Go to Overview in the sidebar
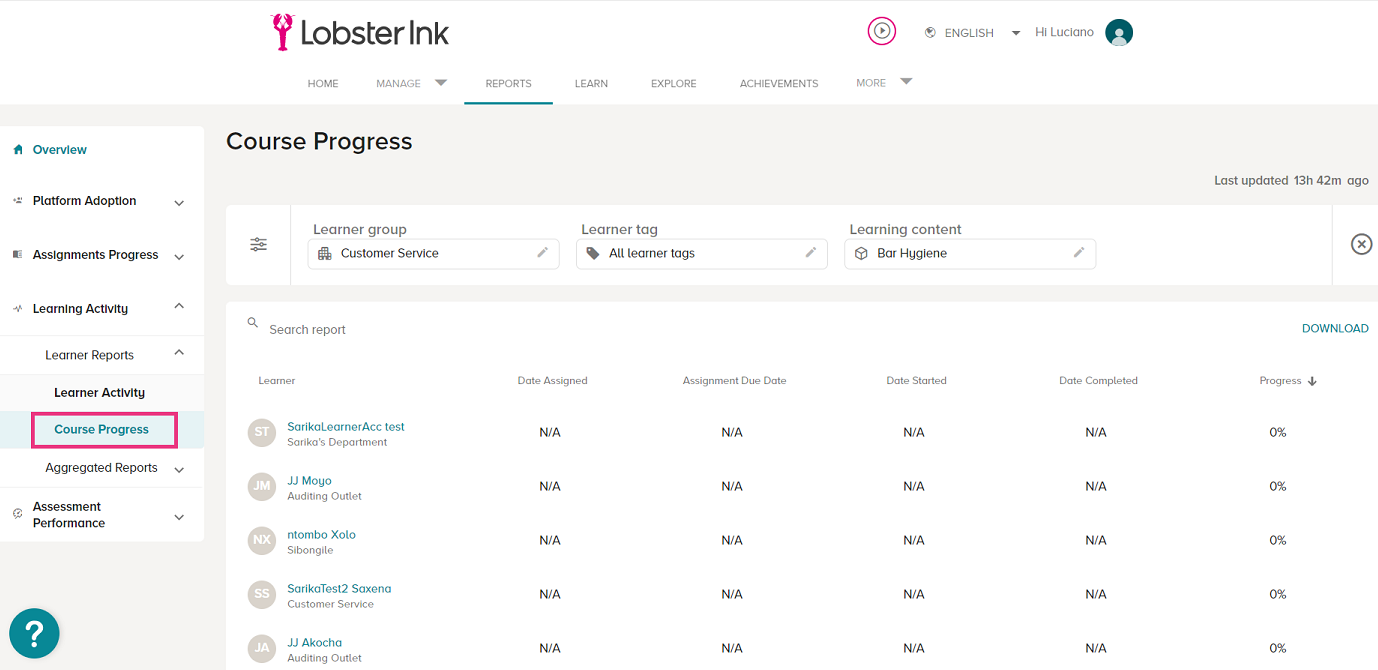Viewport: 1378px width, 670px height. pos(60,150)
